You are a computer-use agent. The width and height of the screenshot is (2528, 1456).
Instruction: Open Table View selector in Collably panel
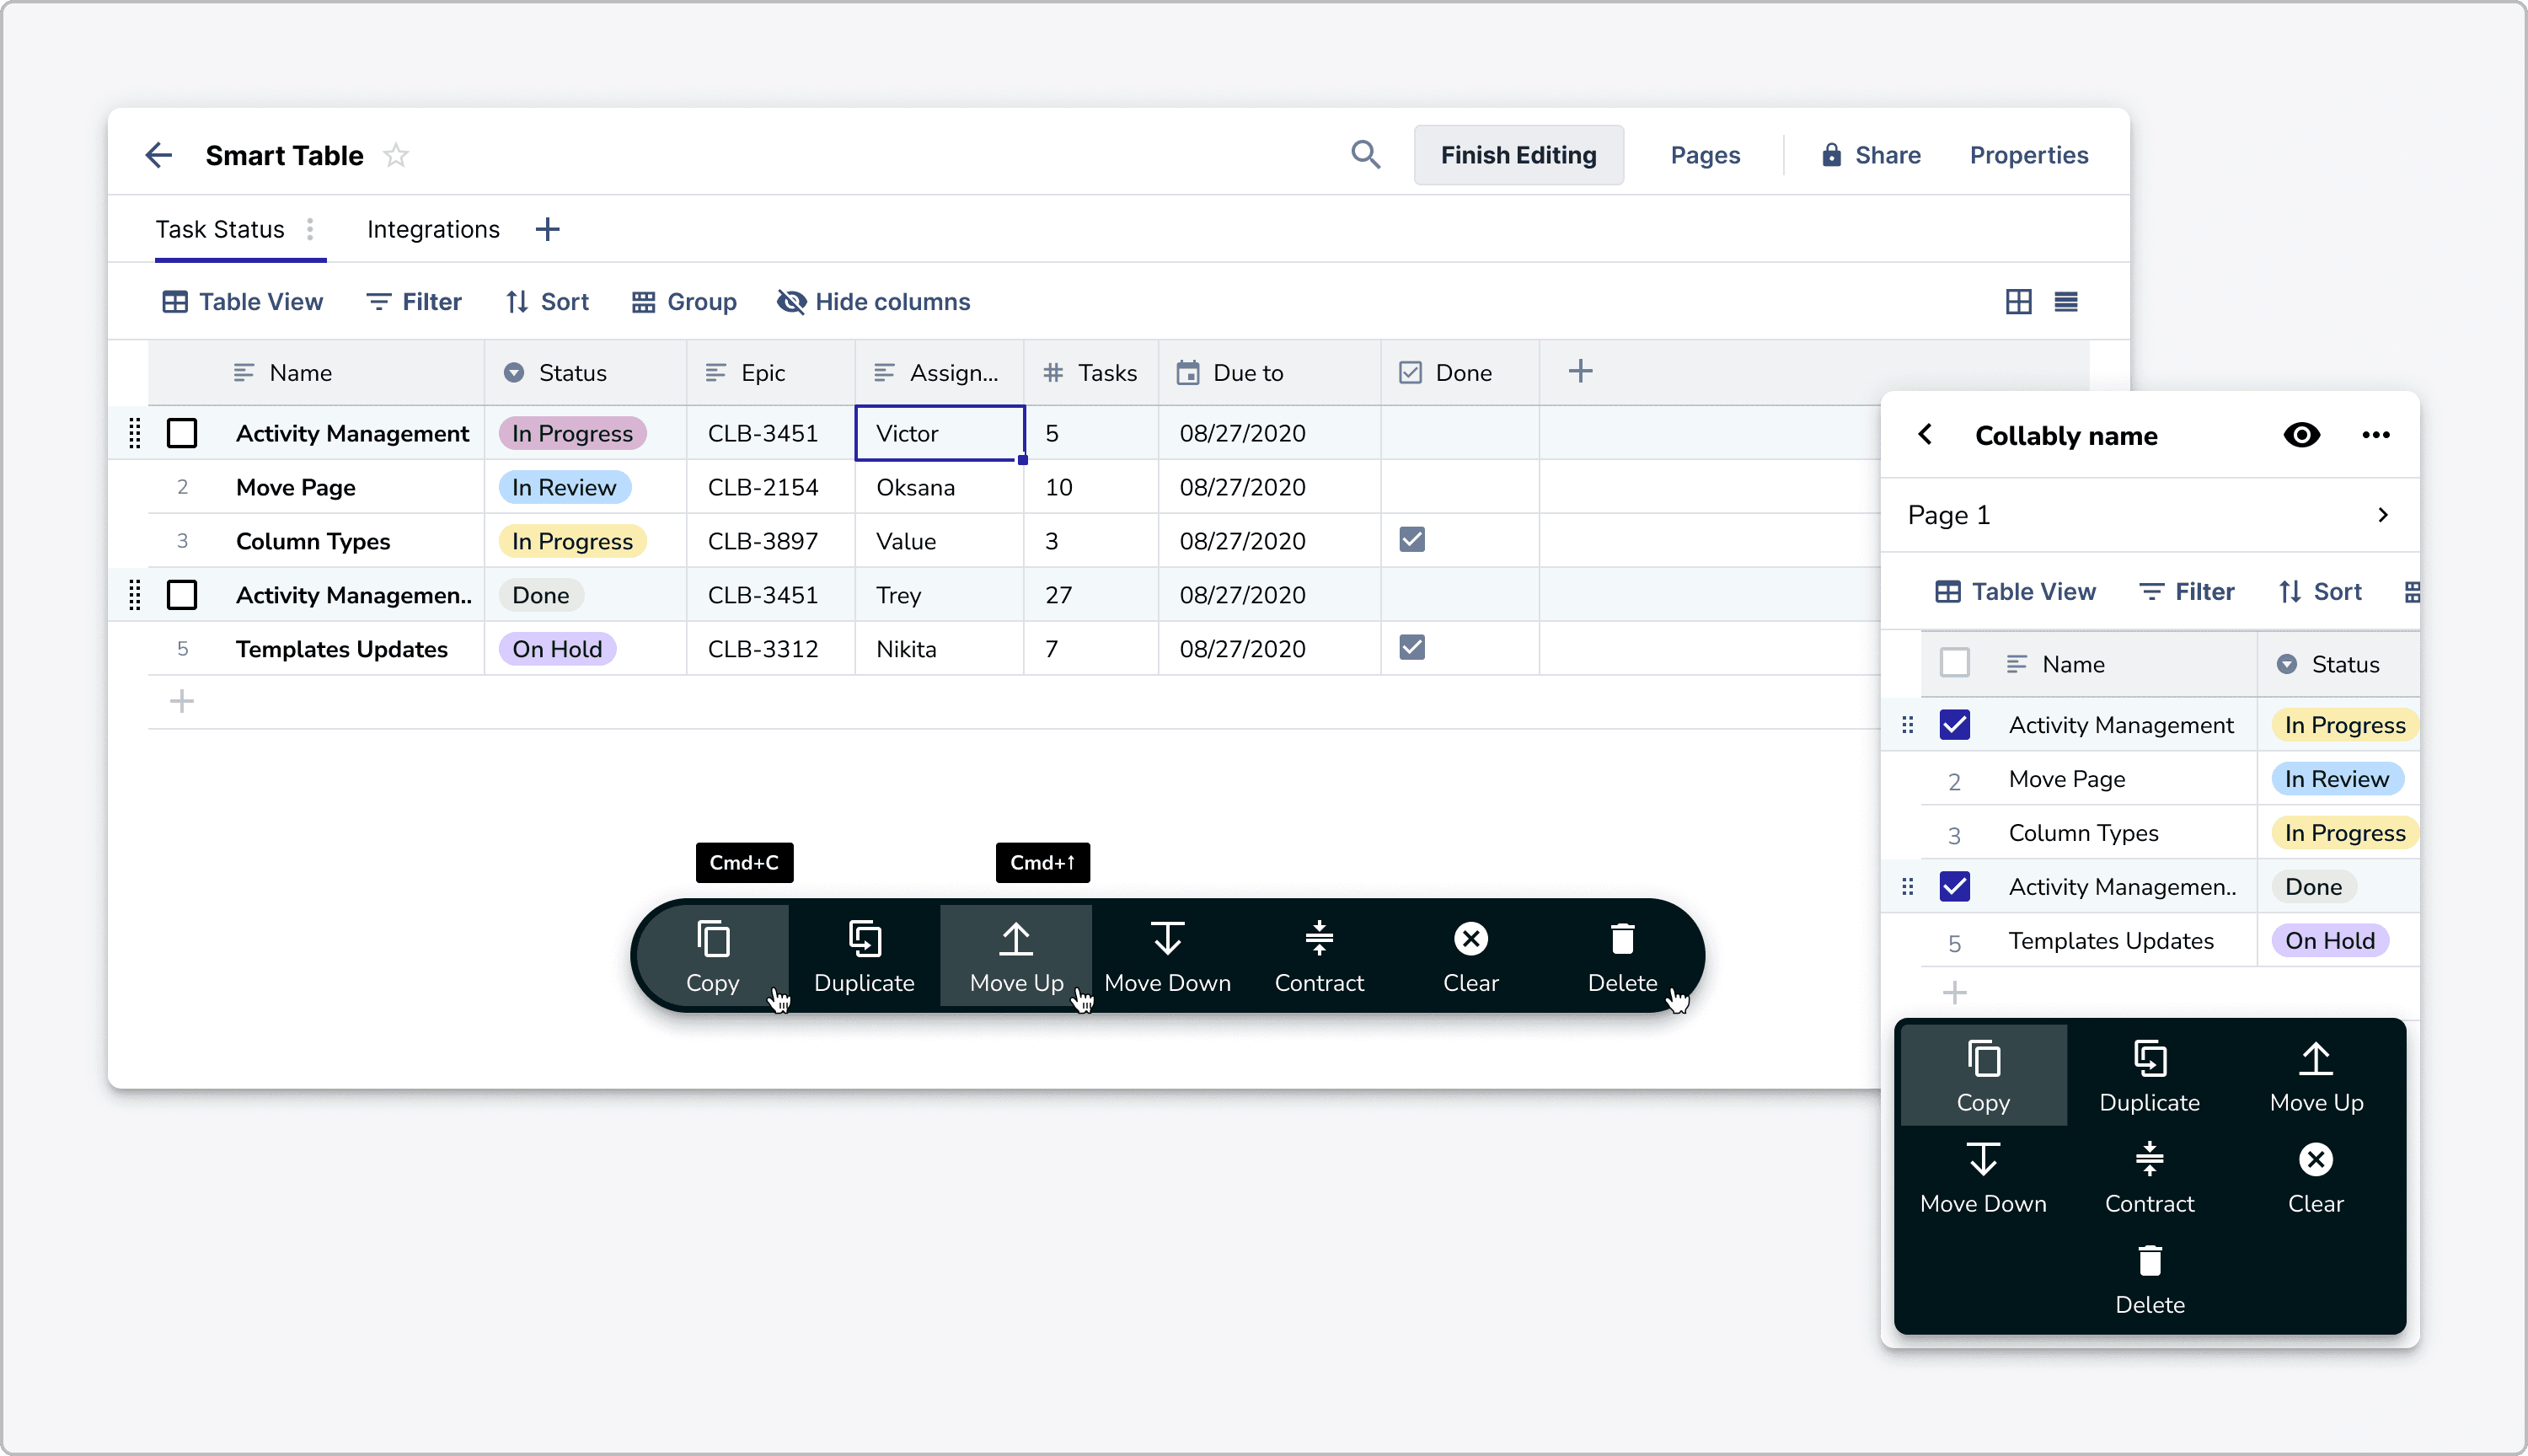coord(2015,592)
